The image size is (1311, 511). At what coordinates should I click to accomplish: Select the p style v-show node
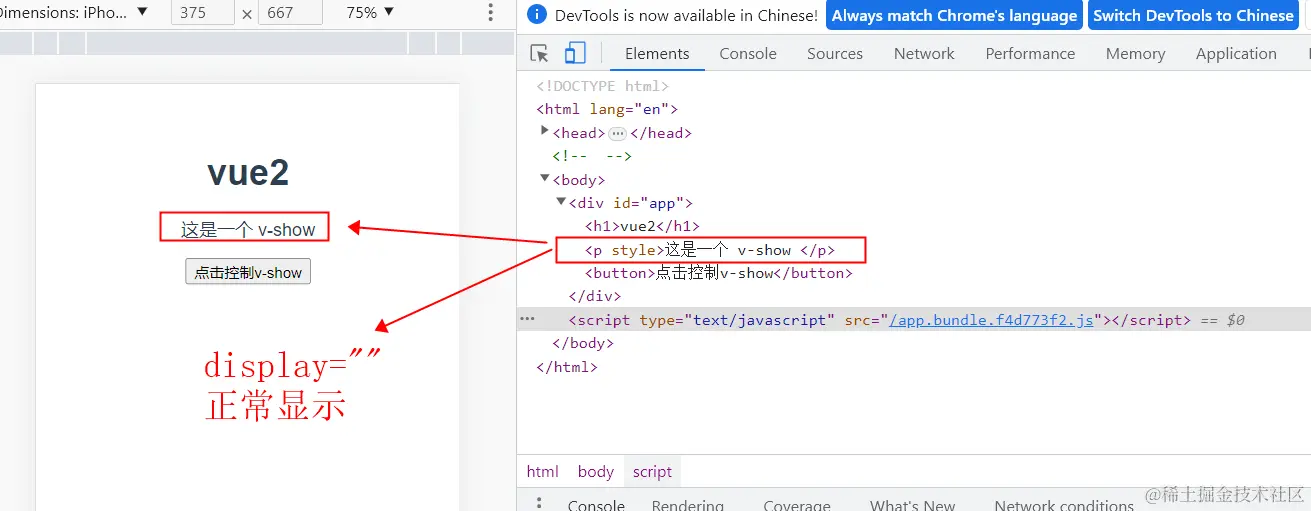[x=710, y=250]
